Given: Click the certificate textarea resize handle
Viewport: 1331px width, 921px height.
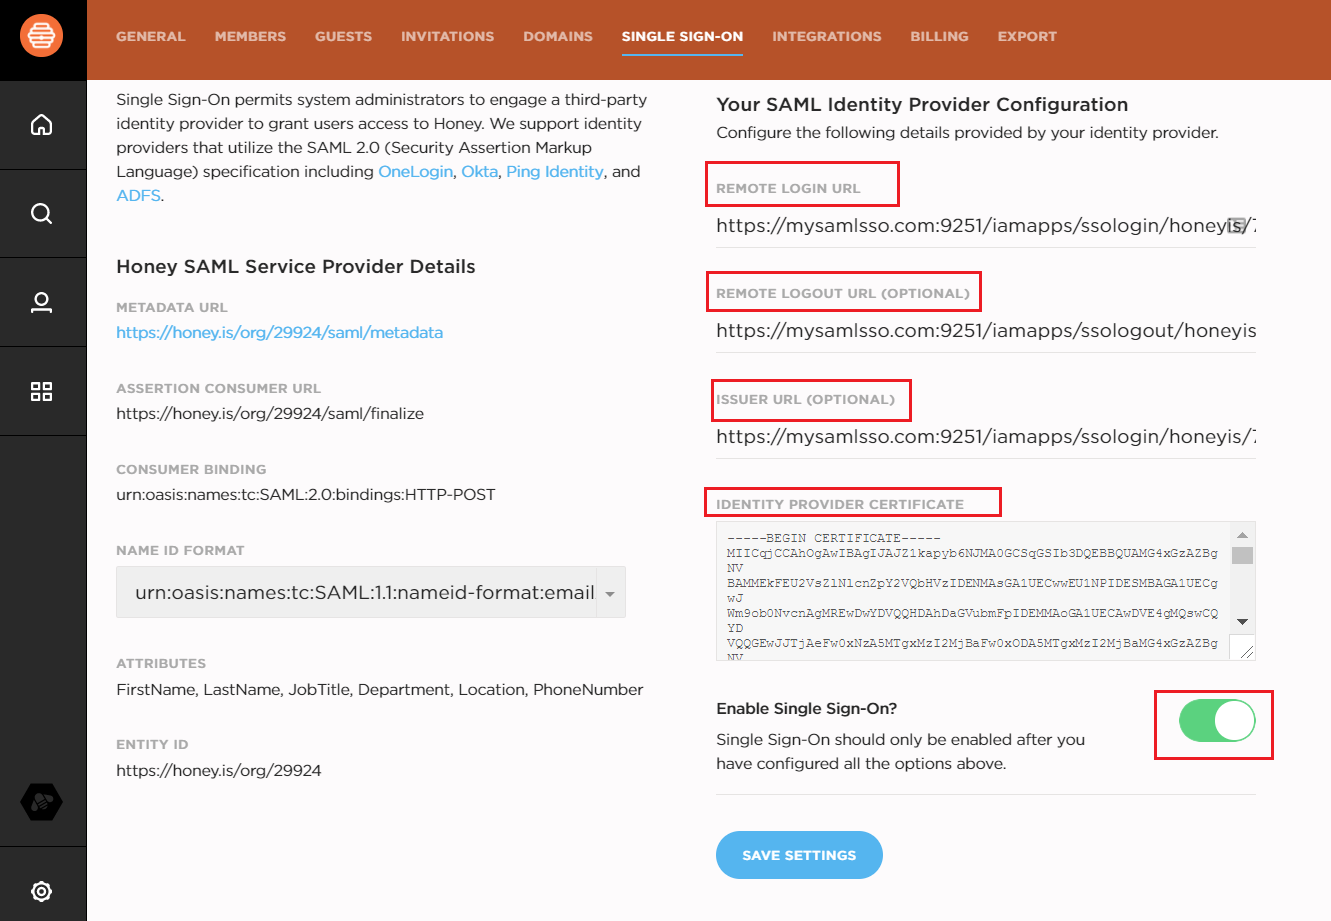Looking at the screenshot, I should [1246, 651].
